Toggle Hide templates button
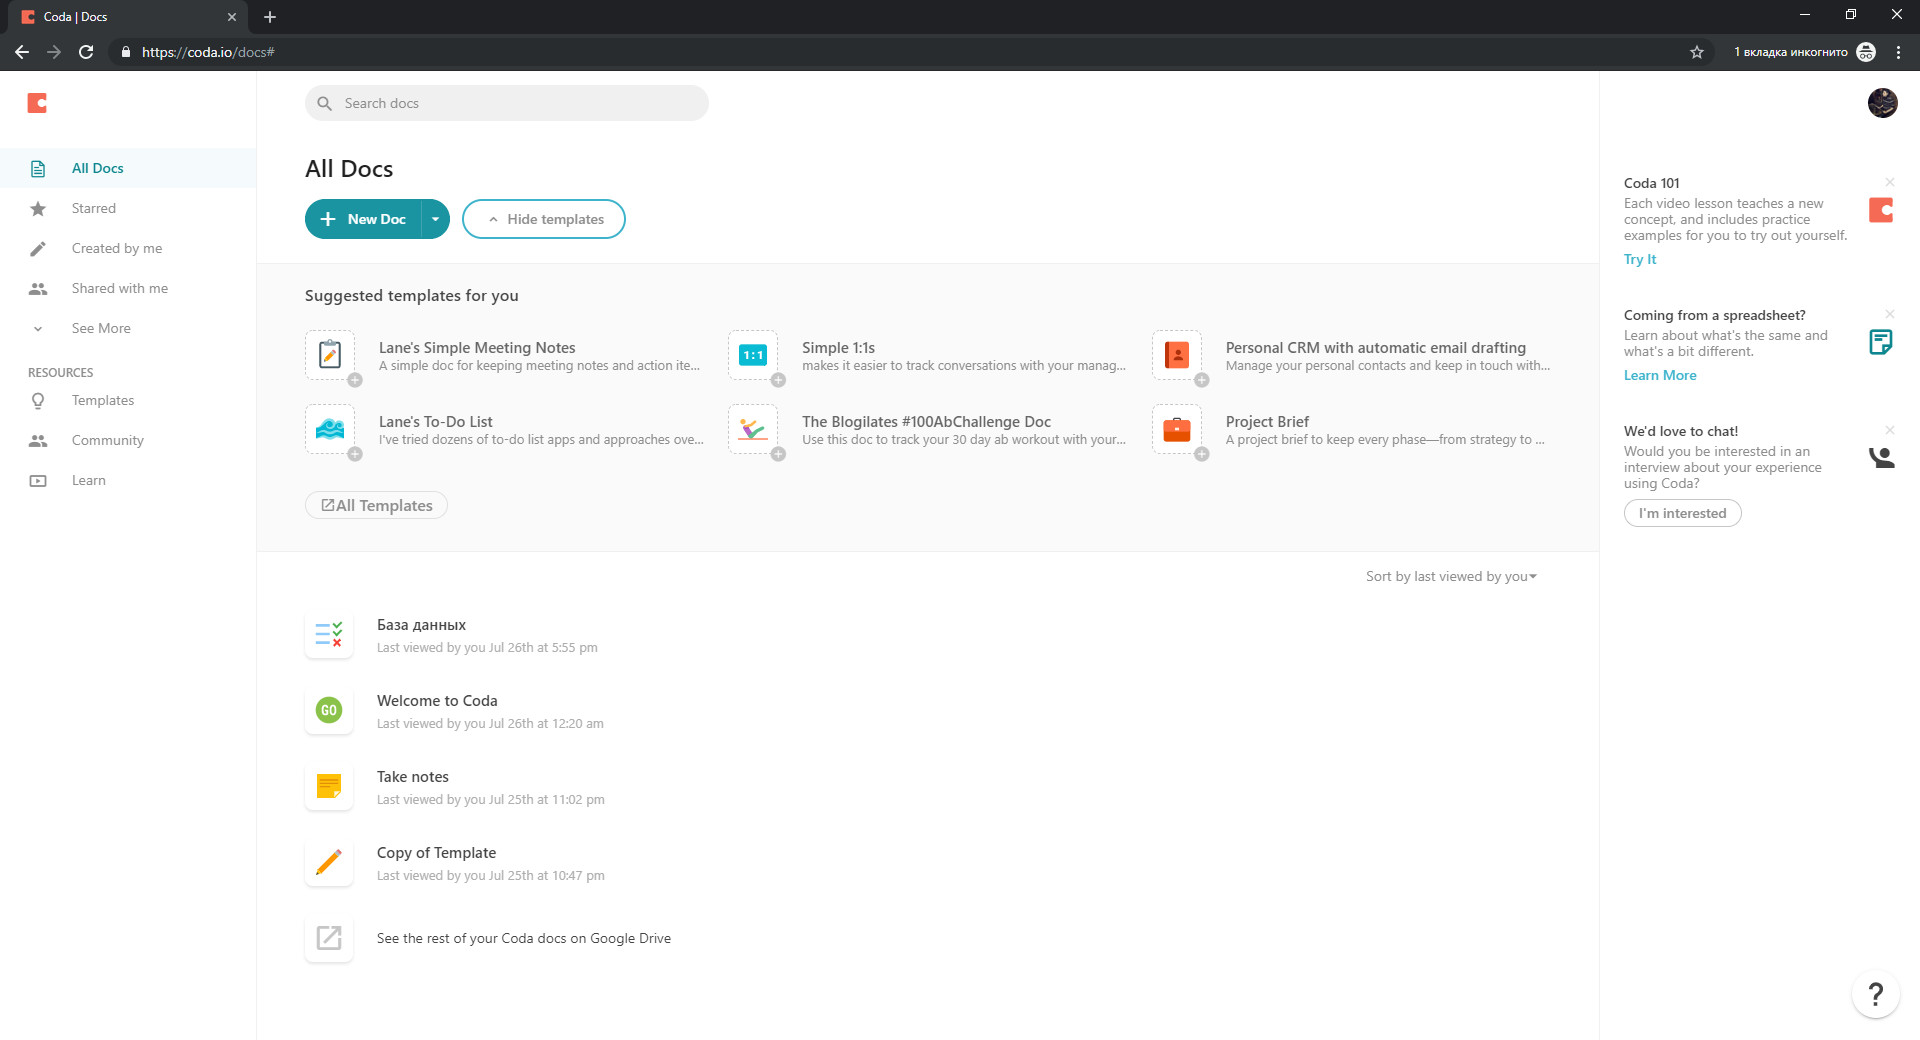Image resolution: width=1920 pixels, height=1040 pixels. 544,219
